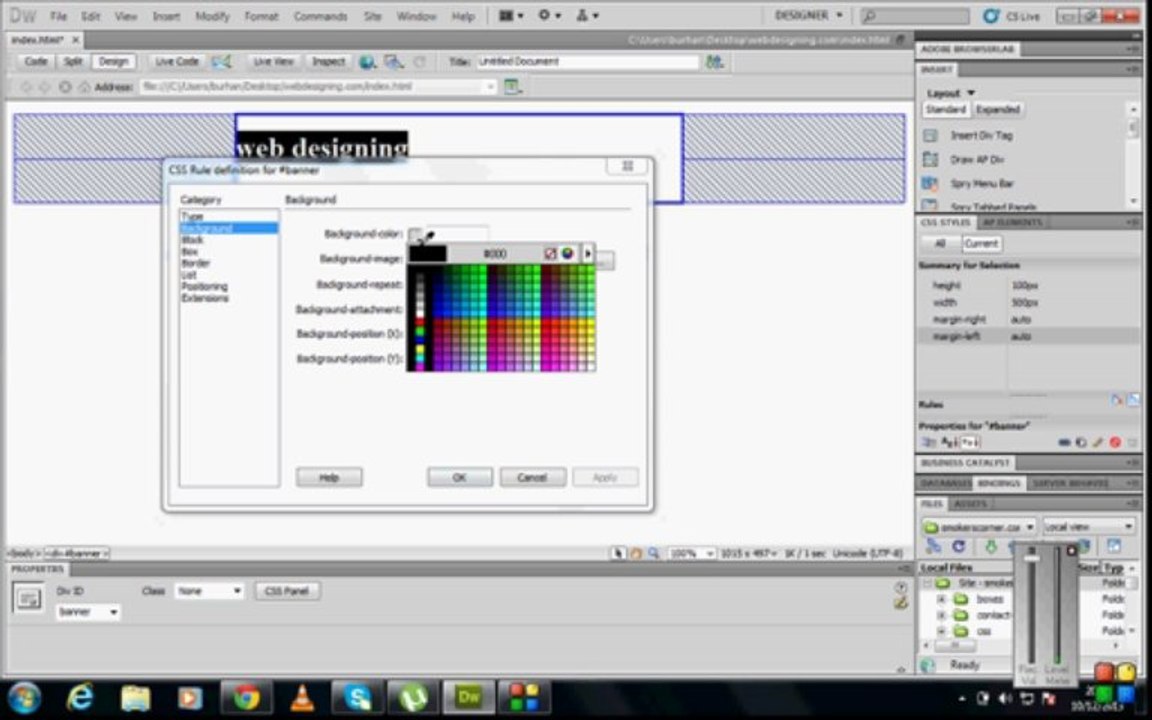Switch to Split view
Viewport: 1152px width, 720px height.
click(x=72, y=62)
